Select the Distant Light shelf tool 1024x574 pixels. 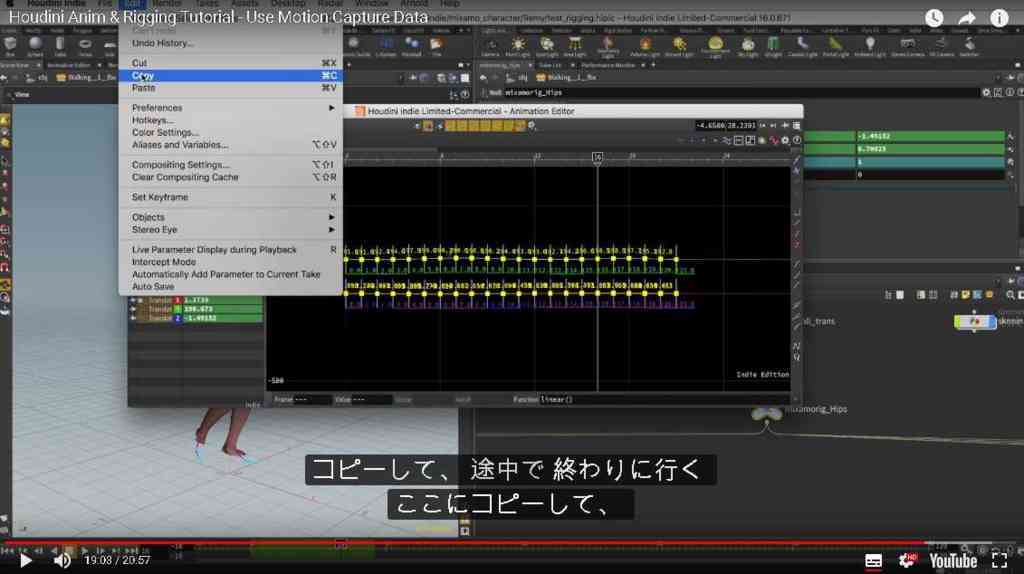(x=679, y=46)
